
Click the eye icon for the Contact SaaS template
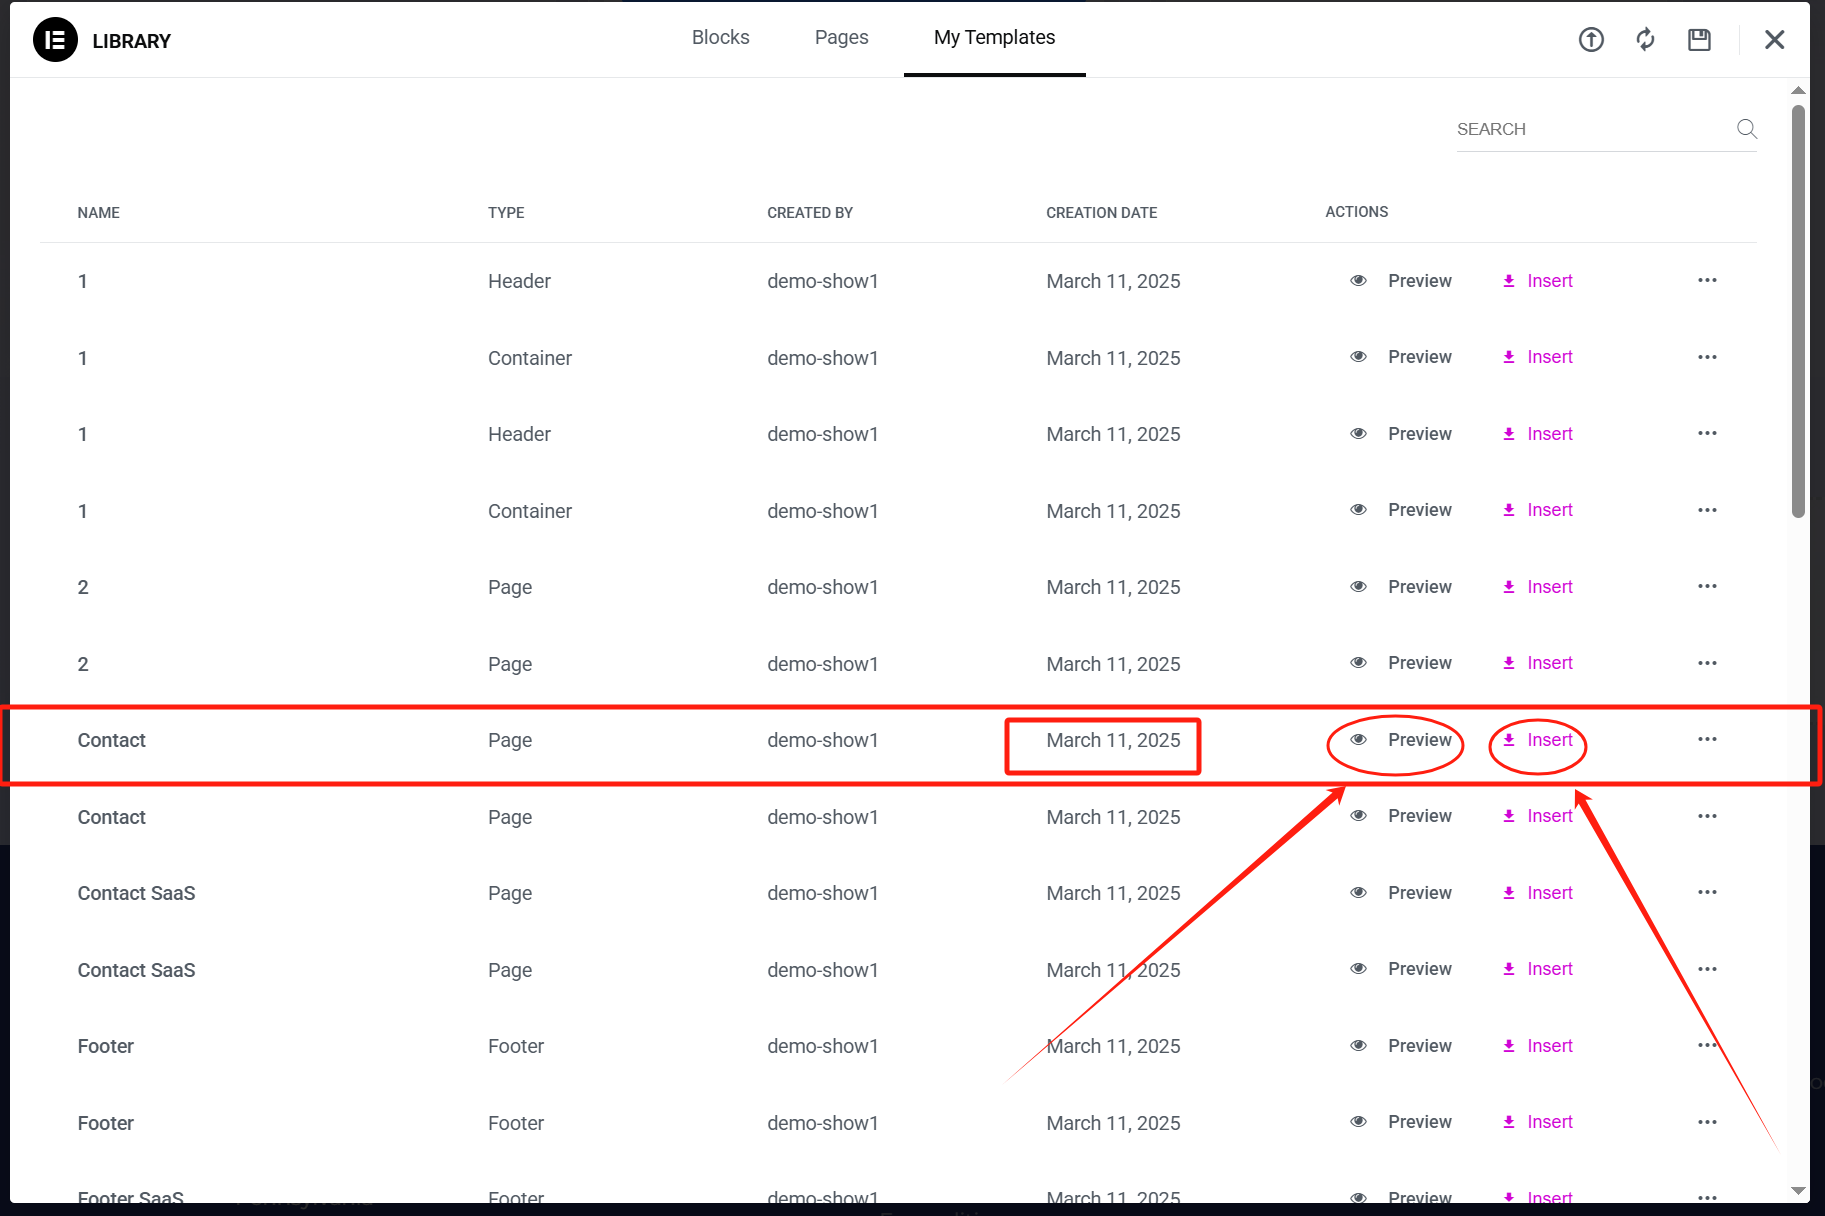[x=1358, y=892]
